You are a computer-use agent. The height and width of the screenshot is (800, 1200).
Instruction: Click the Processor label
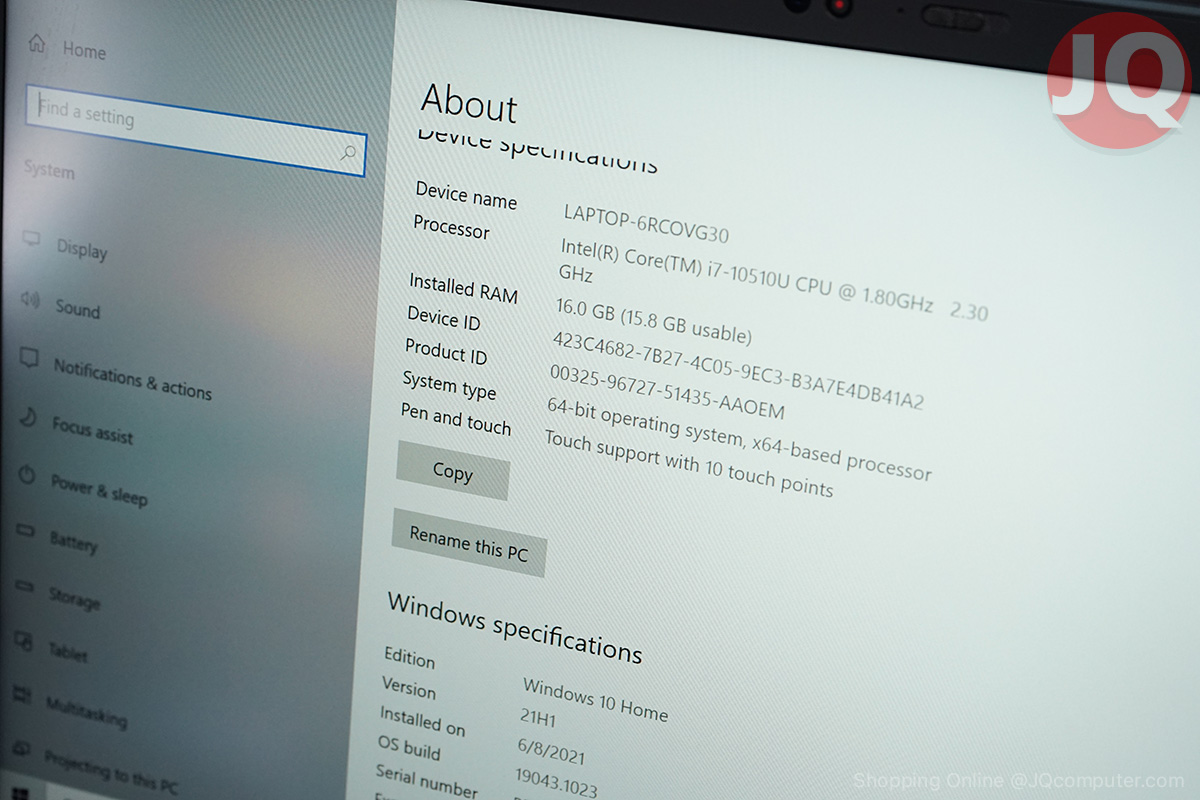[451, 226]
